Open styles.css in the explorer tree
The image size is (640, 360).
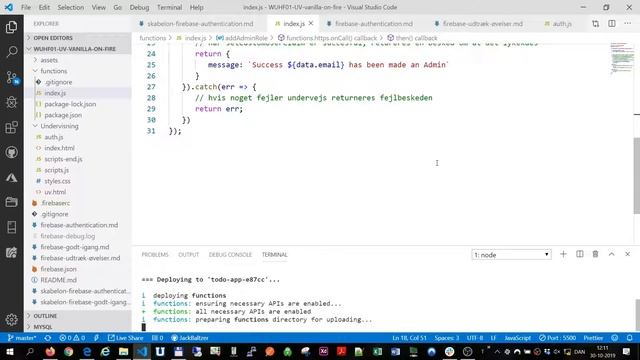click(x=57, y=181)
